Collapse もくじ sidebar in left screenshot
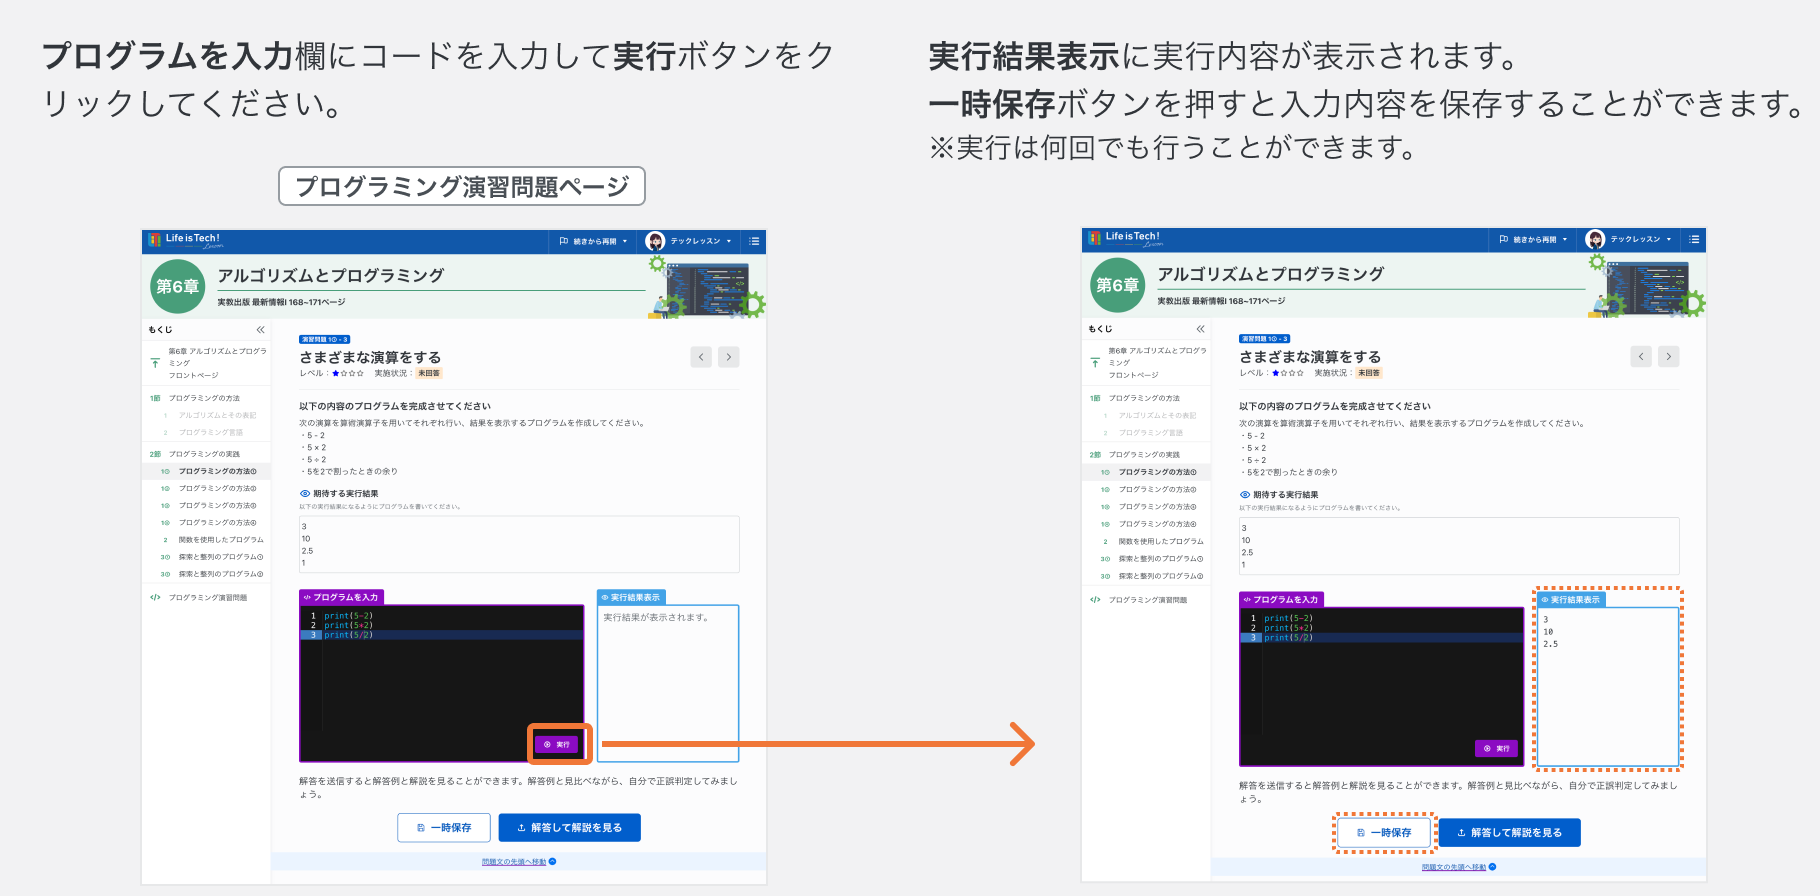The height and width of the screenshot is (896, 1820). [x=260, y=330]
